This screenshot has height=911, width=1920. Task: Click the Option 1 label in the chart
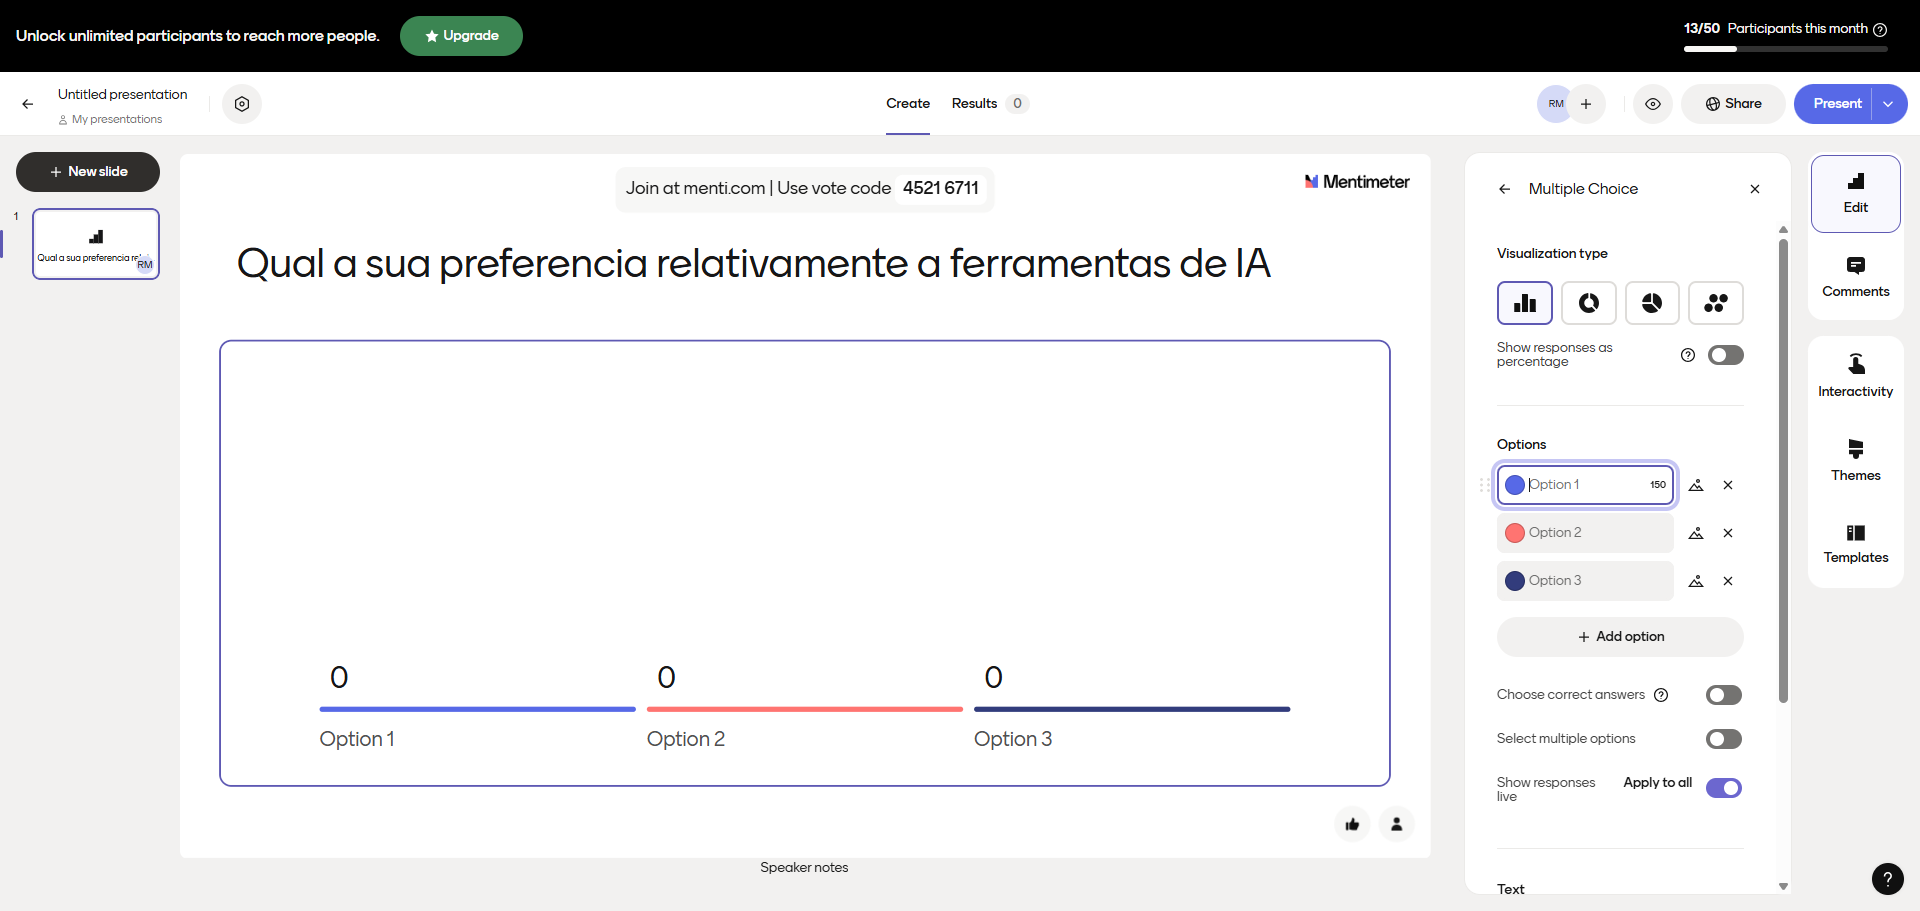tap(357, 739)
